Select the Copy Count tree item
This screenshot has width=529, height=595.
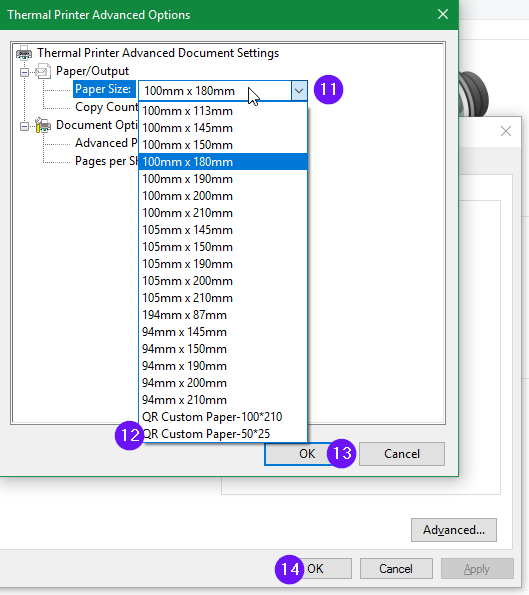click(107, 107)
